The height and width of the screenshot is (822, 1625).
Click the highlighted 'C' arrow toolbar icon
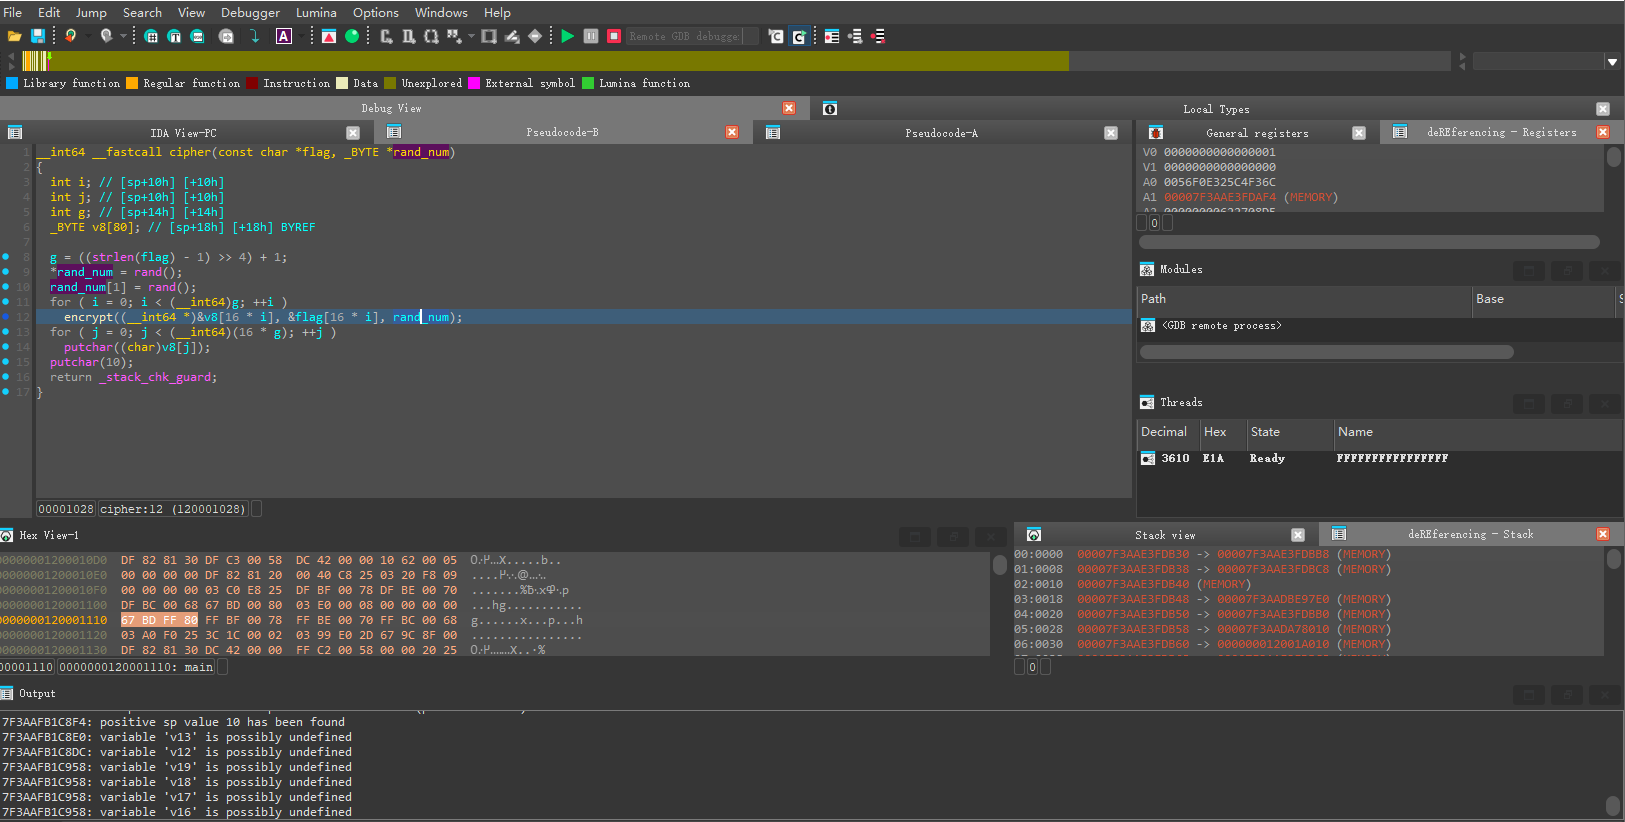click(799, 36)
